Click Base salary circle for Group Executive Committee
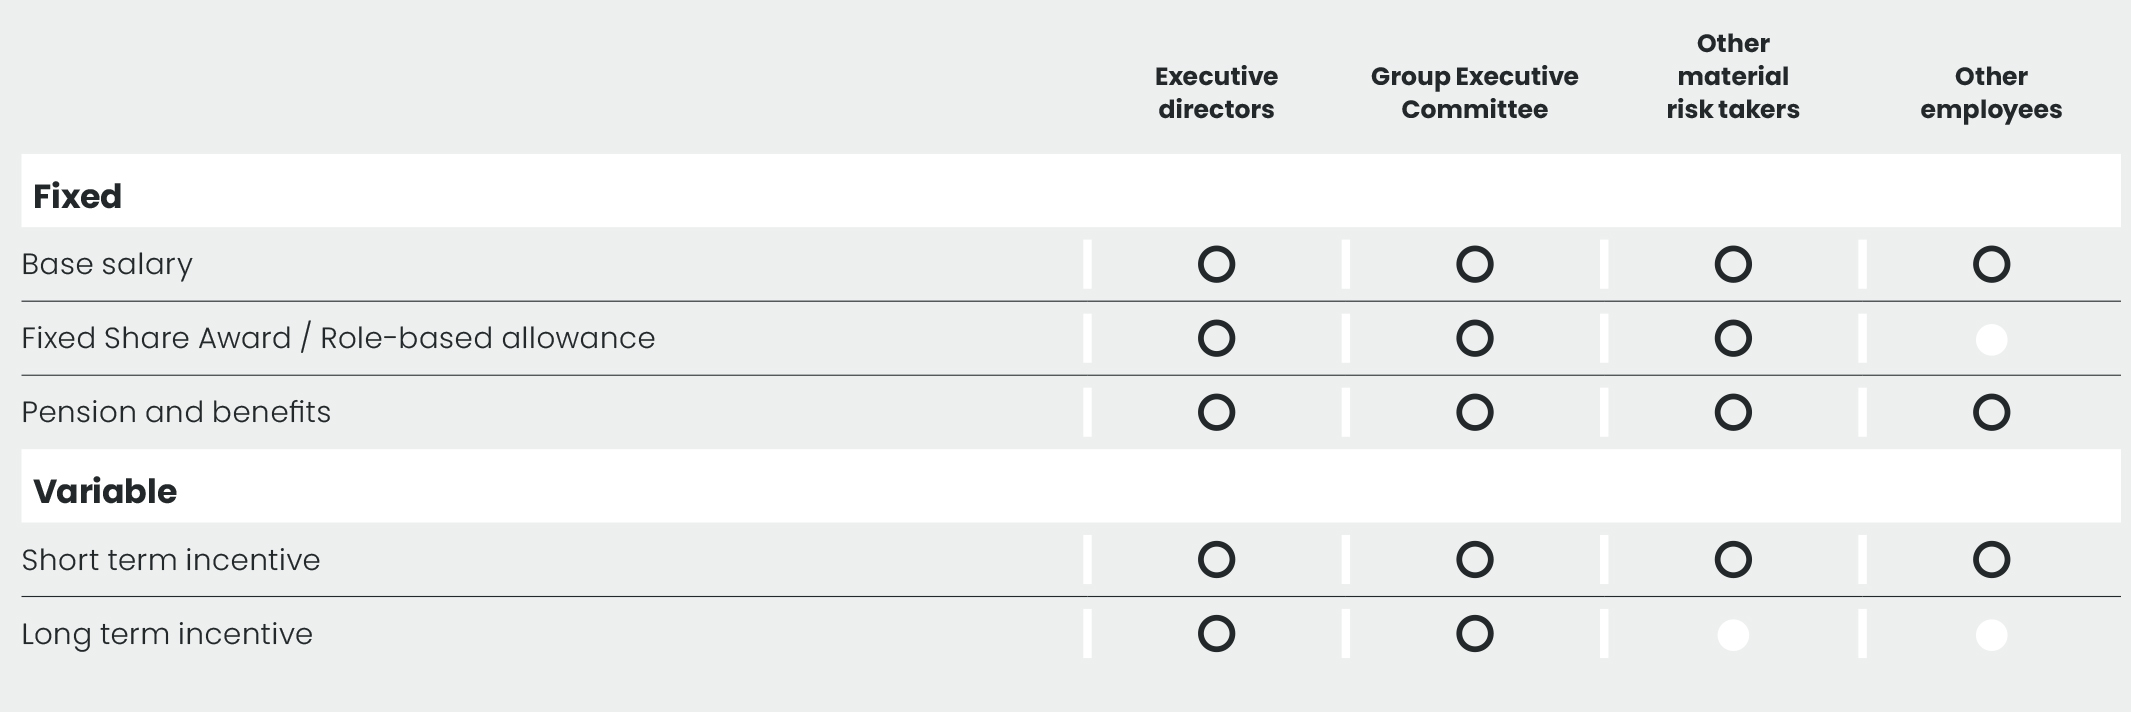Screen dimensions: 2131x712 [x=1474, y=265]
